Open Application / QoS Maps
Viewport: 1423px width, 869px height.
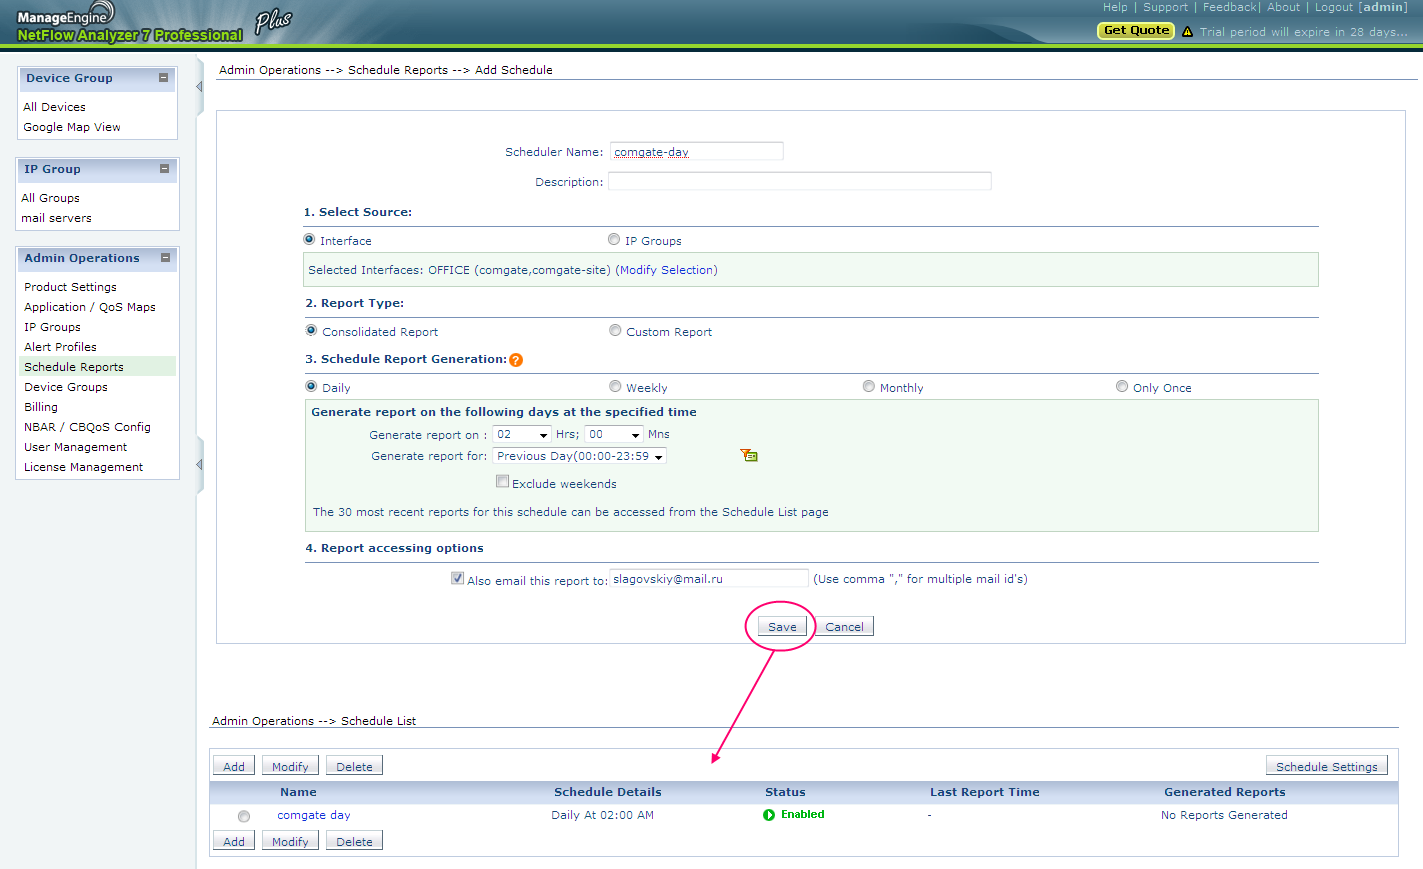tap(90, 307)
